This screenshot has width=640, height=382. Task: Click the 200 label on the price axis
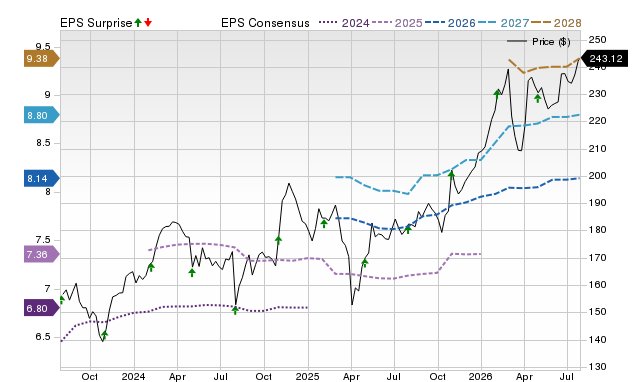tap(598, 175)
